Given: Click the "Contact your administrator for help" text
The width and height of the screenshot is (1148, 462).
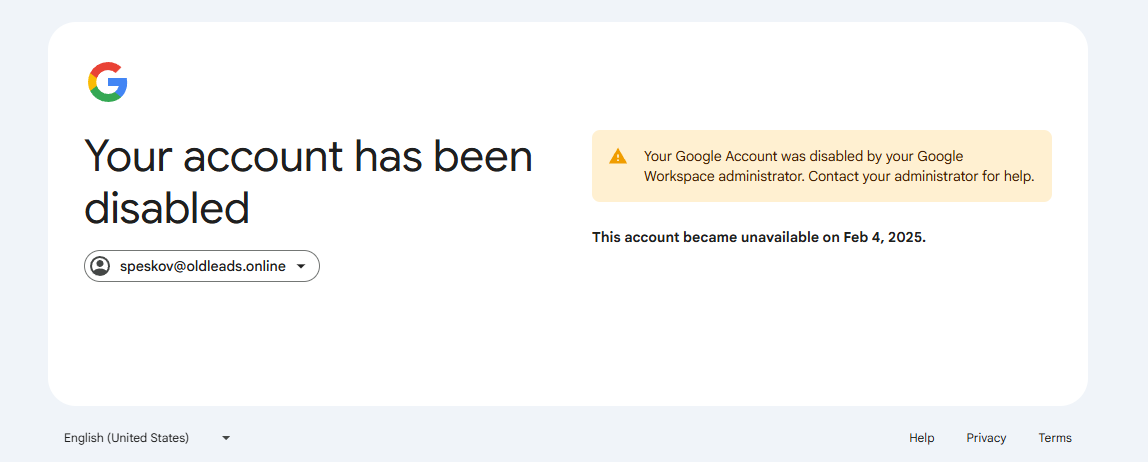Looking at the screenshot, I should click(x=921, y=177).
